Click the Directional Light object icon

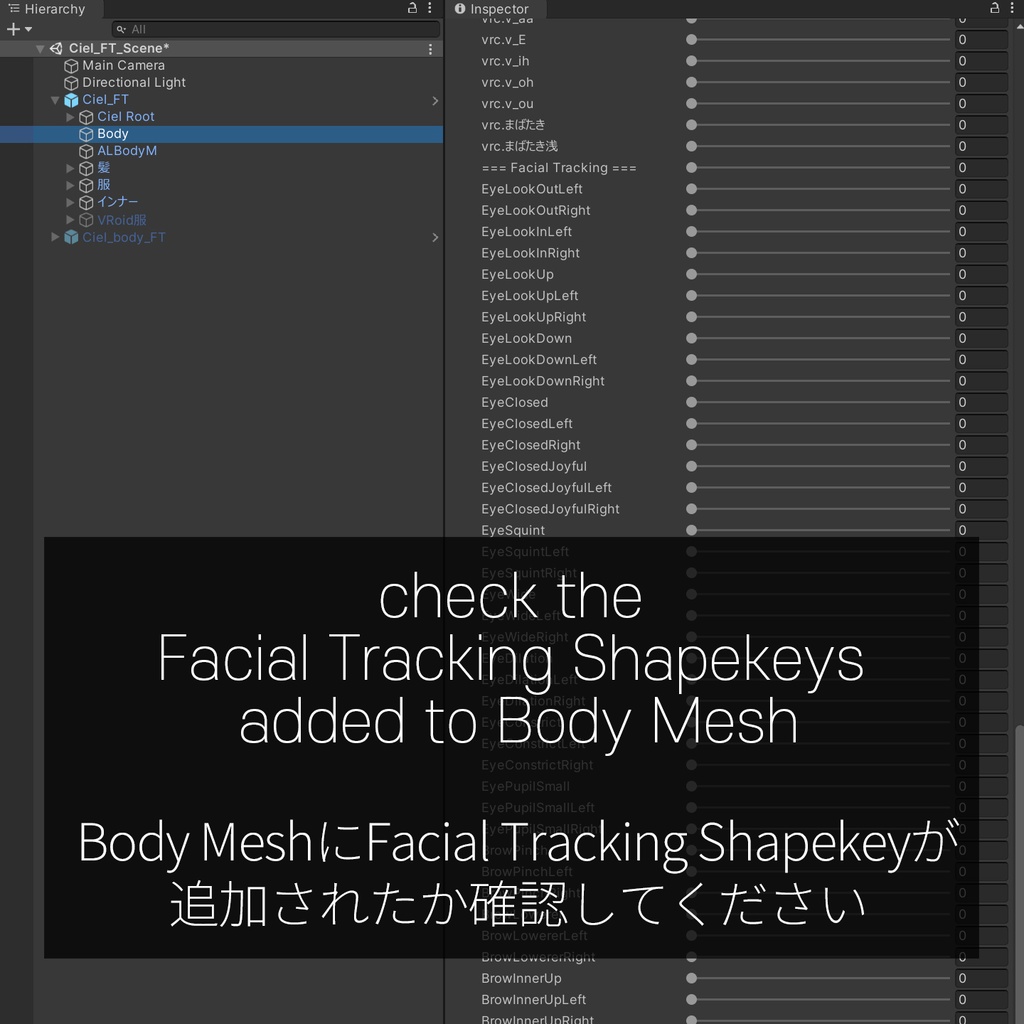tap(71, 82)
